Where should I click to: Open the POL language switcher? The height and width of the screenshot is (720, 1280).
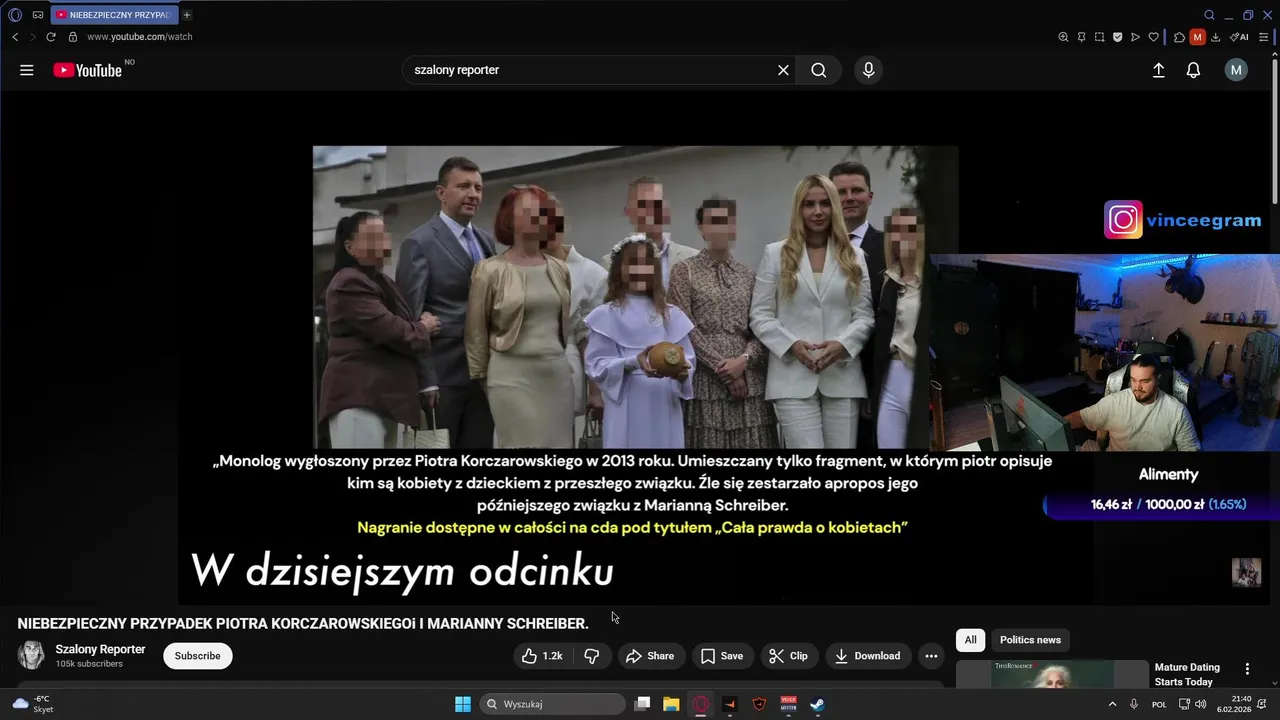pos(1159,704)
